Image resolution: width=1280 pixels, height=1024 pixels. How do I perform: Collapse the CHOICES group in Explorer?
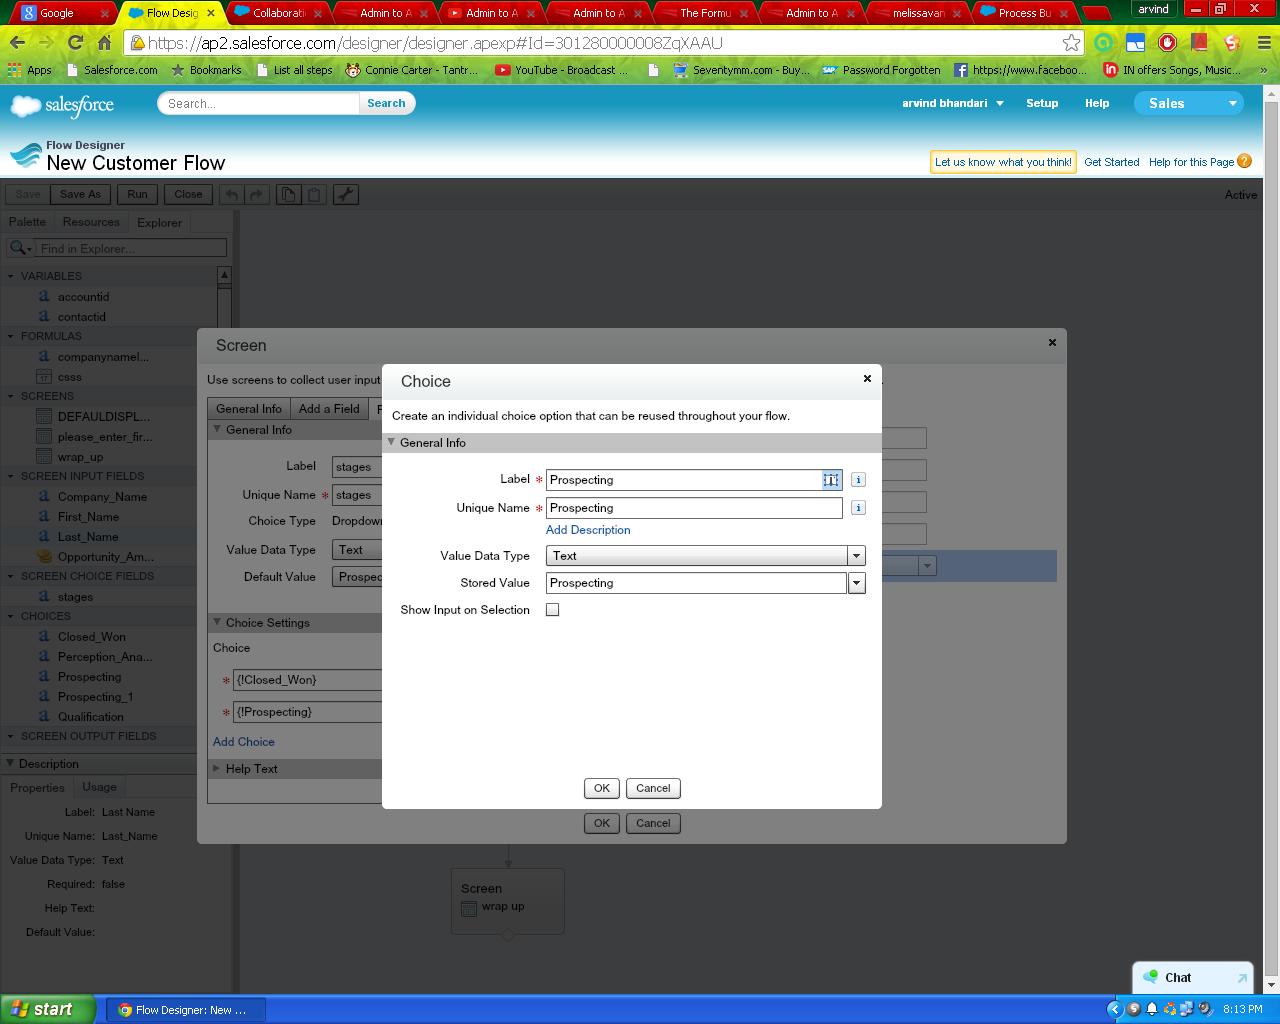[x=11, y=616]
